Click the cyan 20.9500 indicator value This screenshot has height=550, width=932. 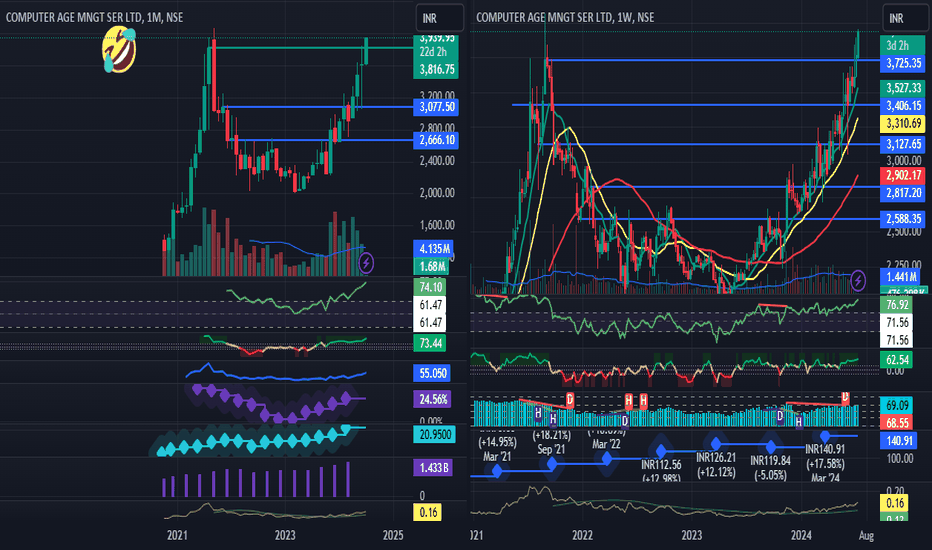pos(436,435)
